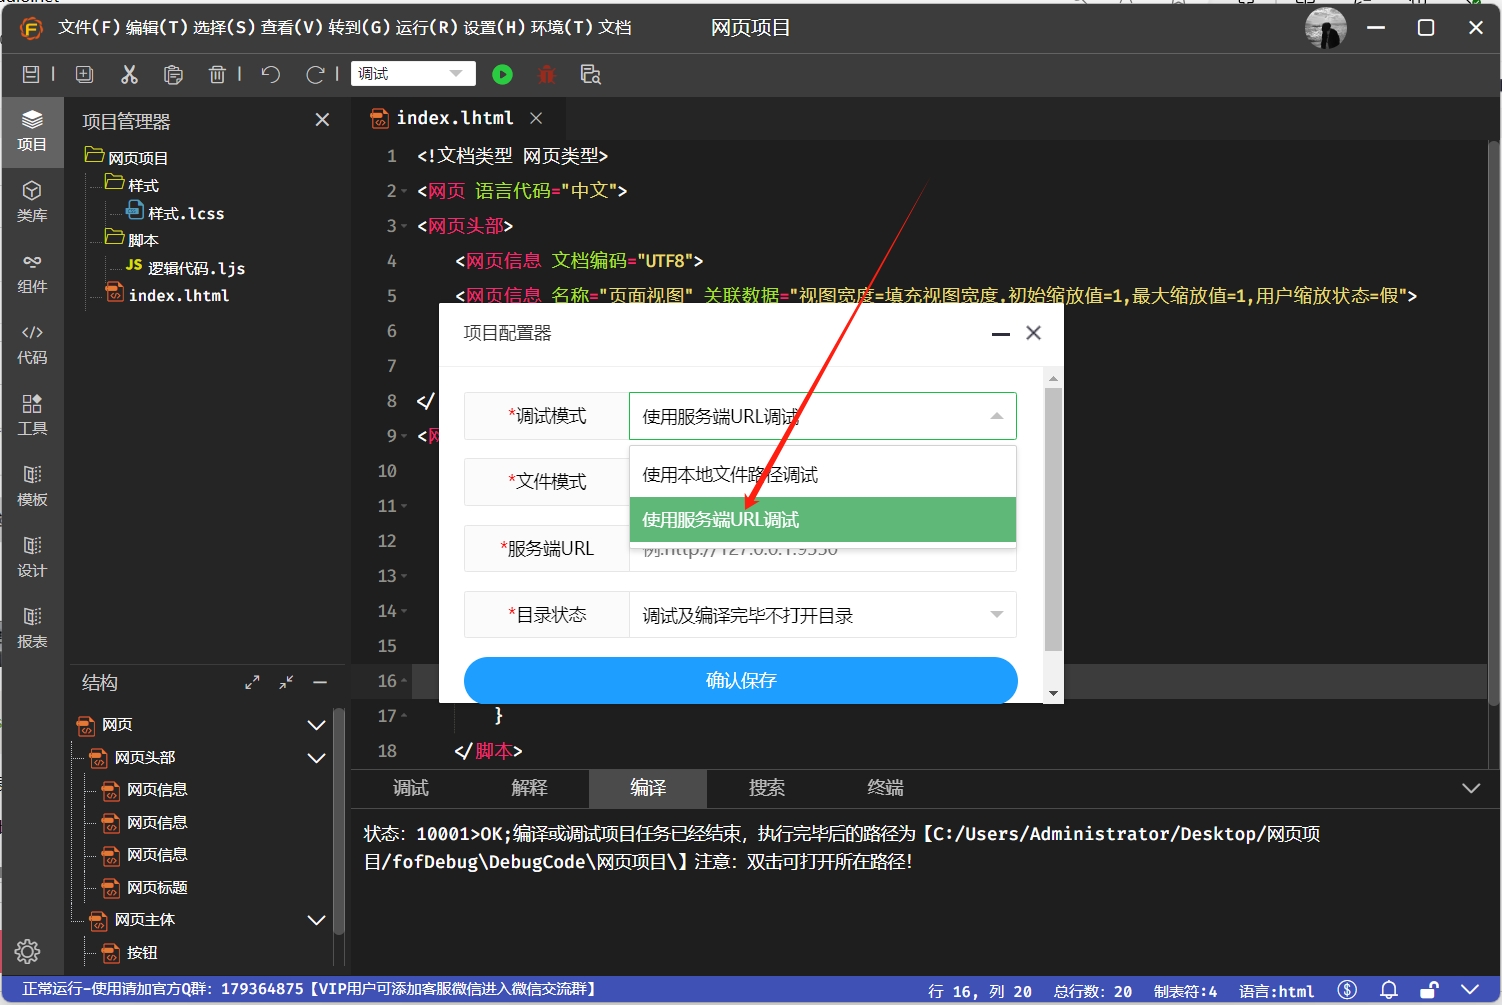Collapse the bottom output panel chevron
The image size is (1502, 1005).
(x=1471, y=788)
